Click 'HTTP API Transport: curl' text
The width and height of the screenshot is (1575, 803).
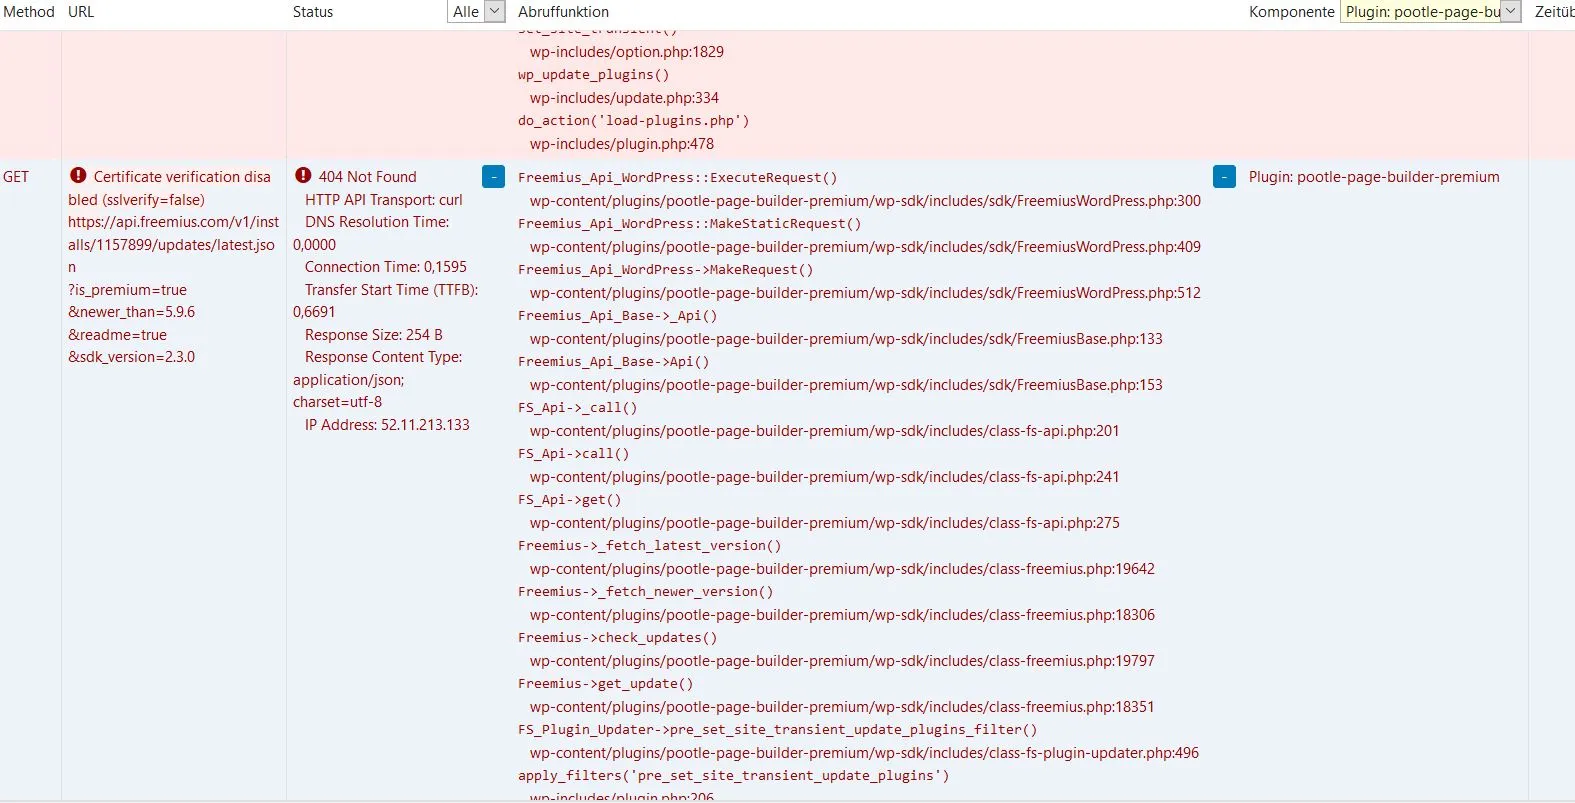click(x=384, y=200)
